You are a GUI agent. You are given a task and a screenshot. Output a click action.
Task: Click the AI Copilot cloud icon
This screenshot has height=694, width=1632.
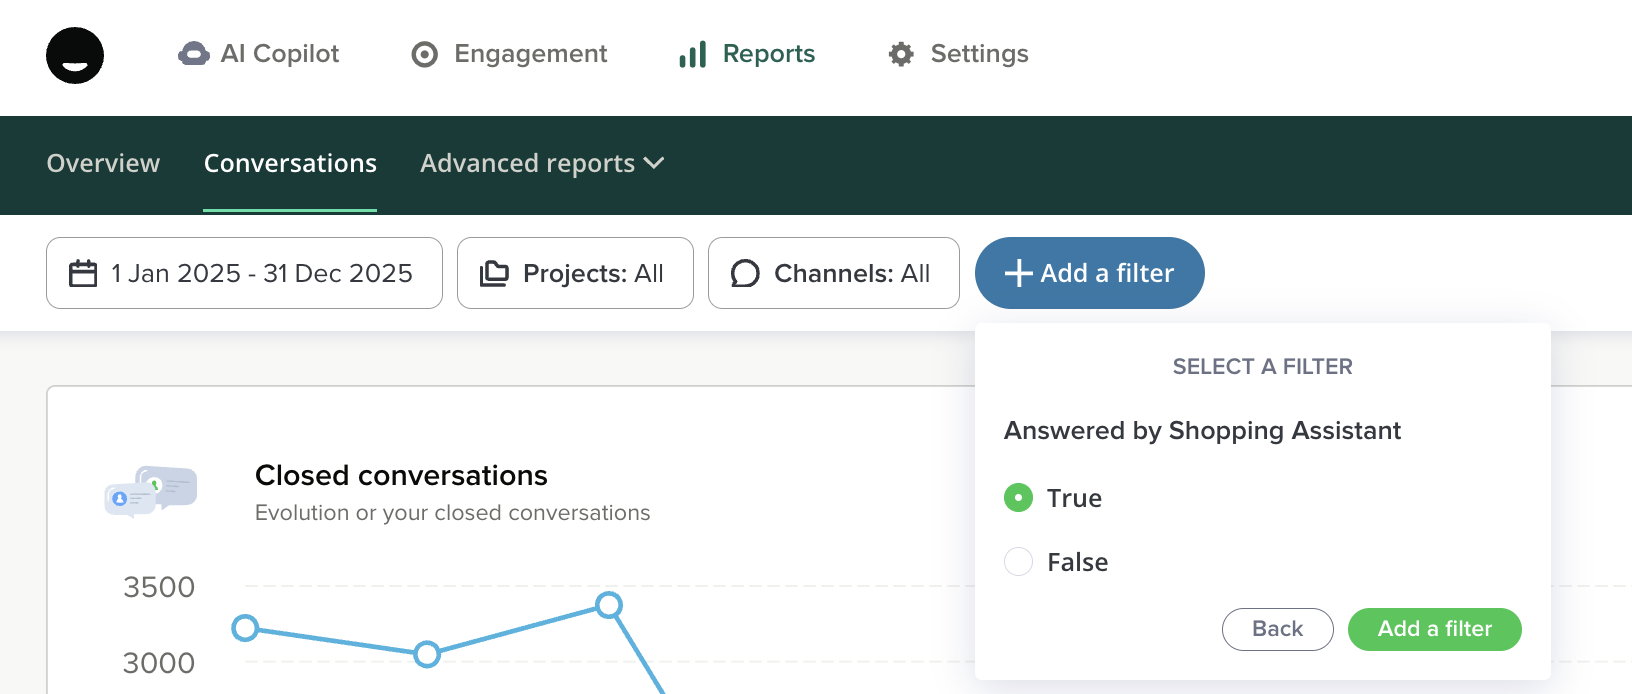[x=193, y=54]
